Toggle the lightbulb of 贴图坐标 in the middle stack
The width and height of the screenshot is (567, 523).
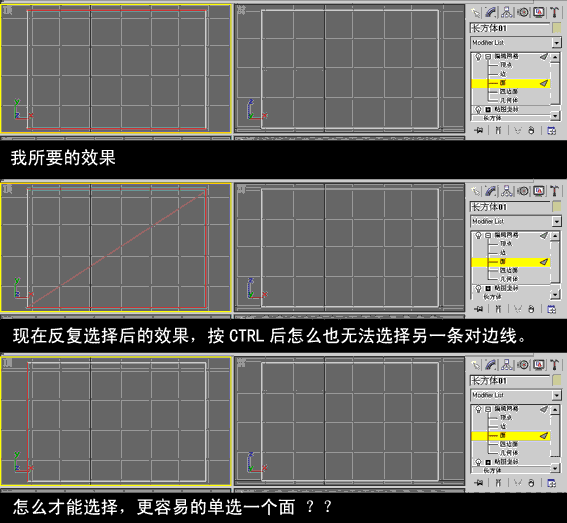pyautogui.click(x=478, y=288)
